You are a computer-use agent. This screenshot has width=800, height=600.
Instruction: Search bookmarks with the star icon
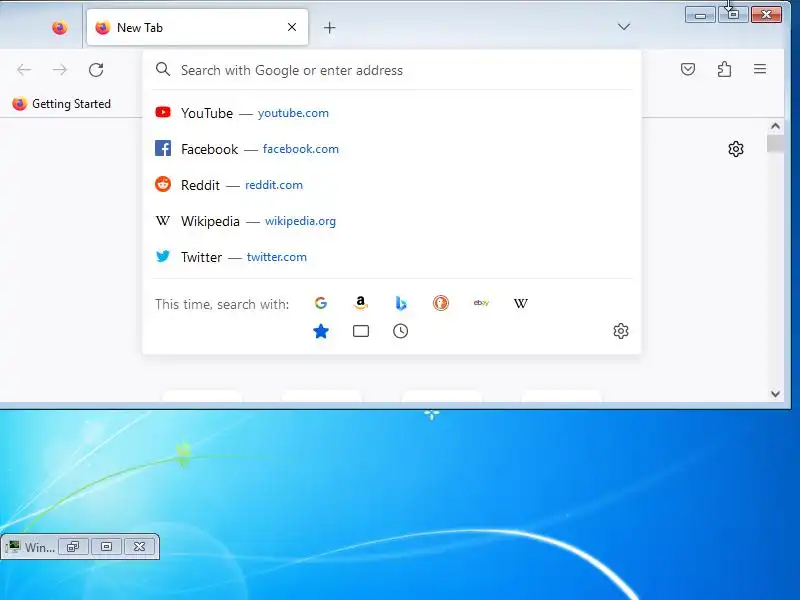pyautogui.click(x=321, y=331)
